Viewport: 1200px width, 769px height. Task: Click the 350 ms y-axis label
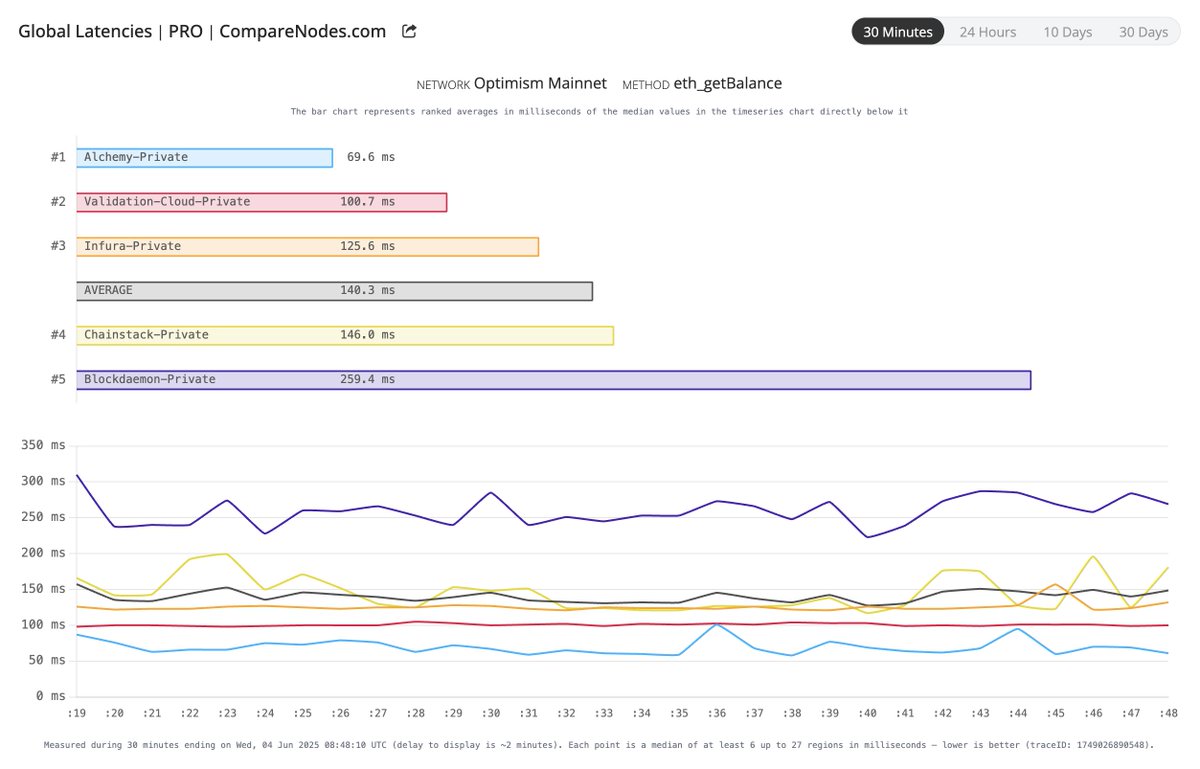(43, 445)
